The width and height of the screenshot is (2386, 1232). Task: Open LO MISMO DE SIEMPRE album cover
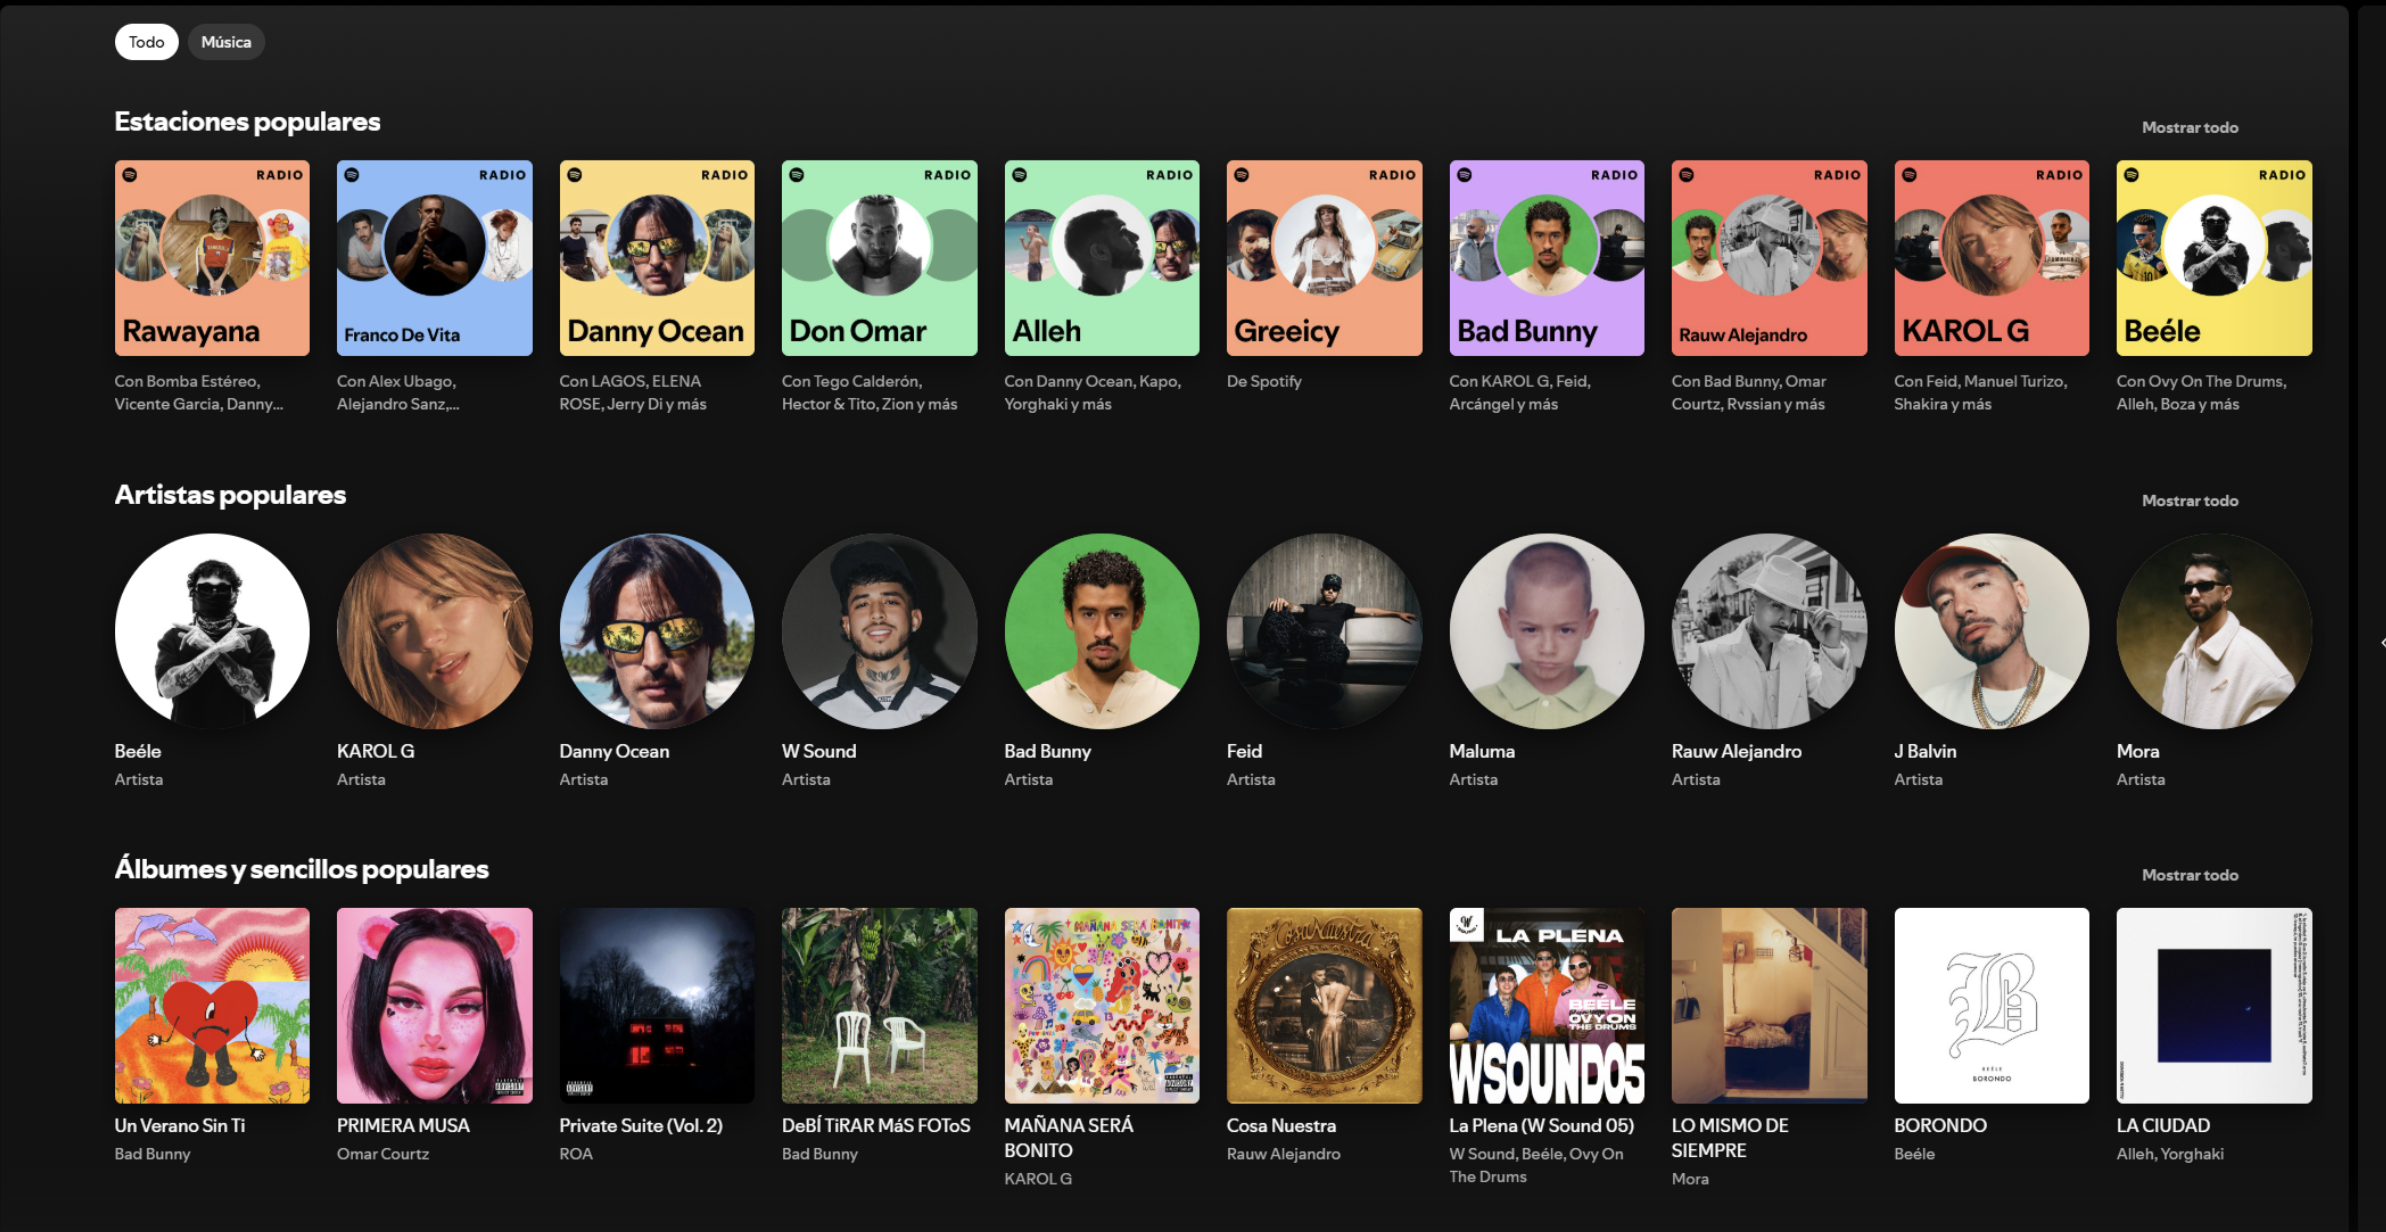click(x=1769, y=1005)
